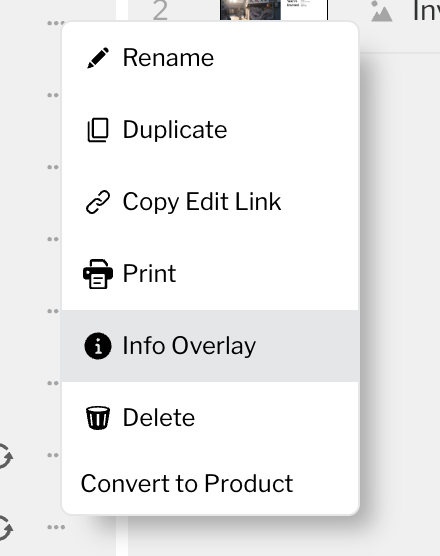The height and width of the screenshot is (556, 440).
Task: Click the trash bin icon
Action: 98,418
